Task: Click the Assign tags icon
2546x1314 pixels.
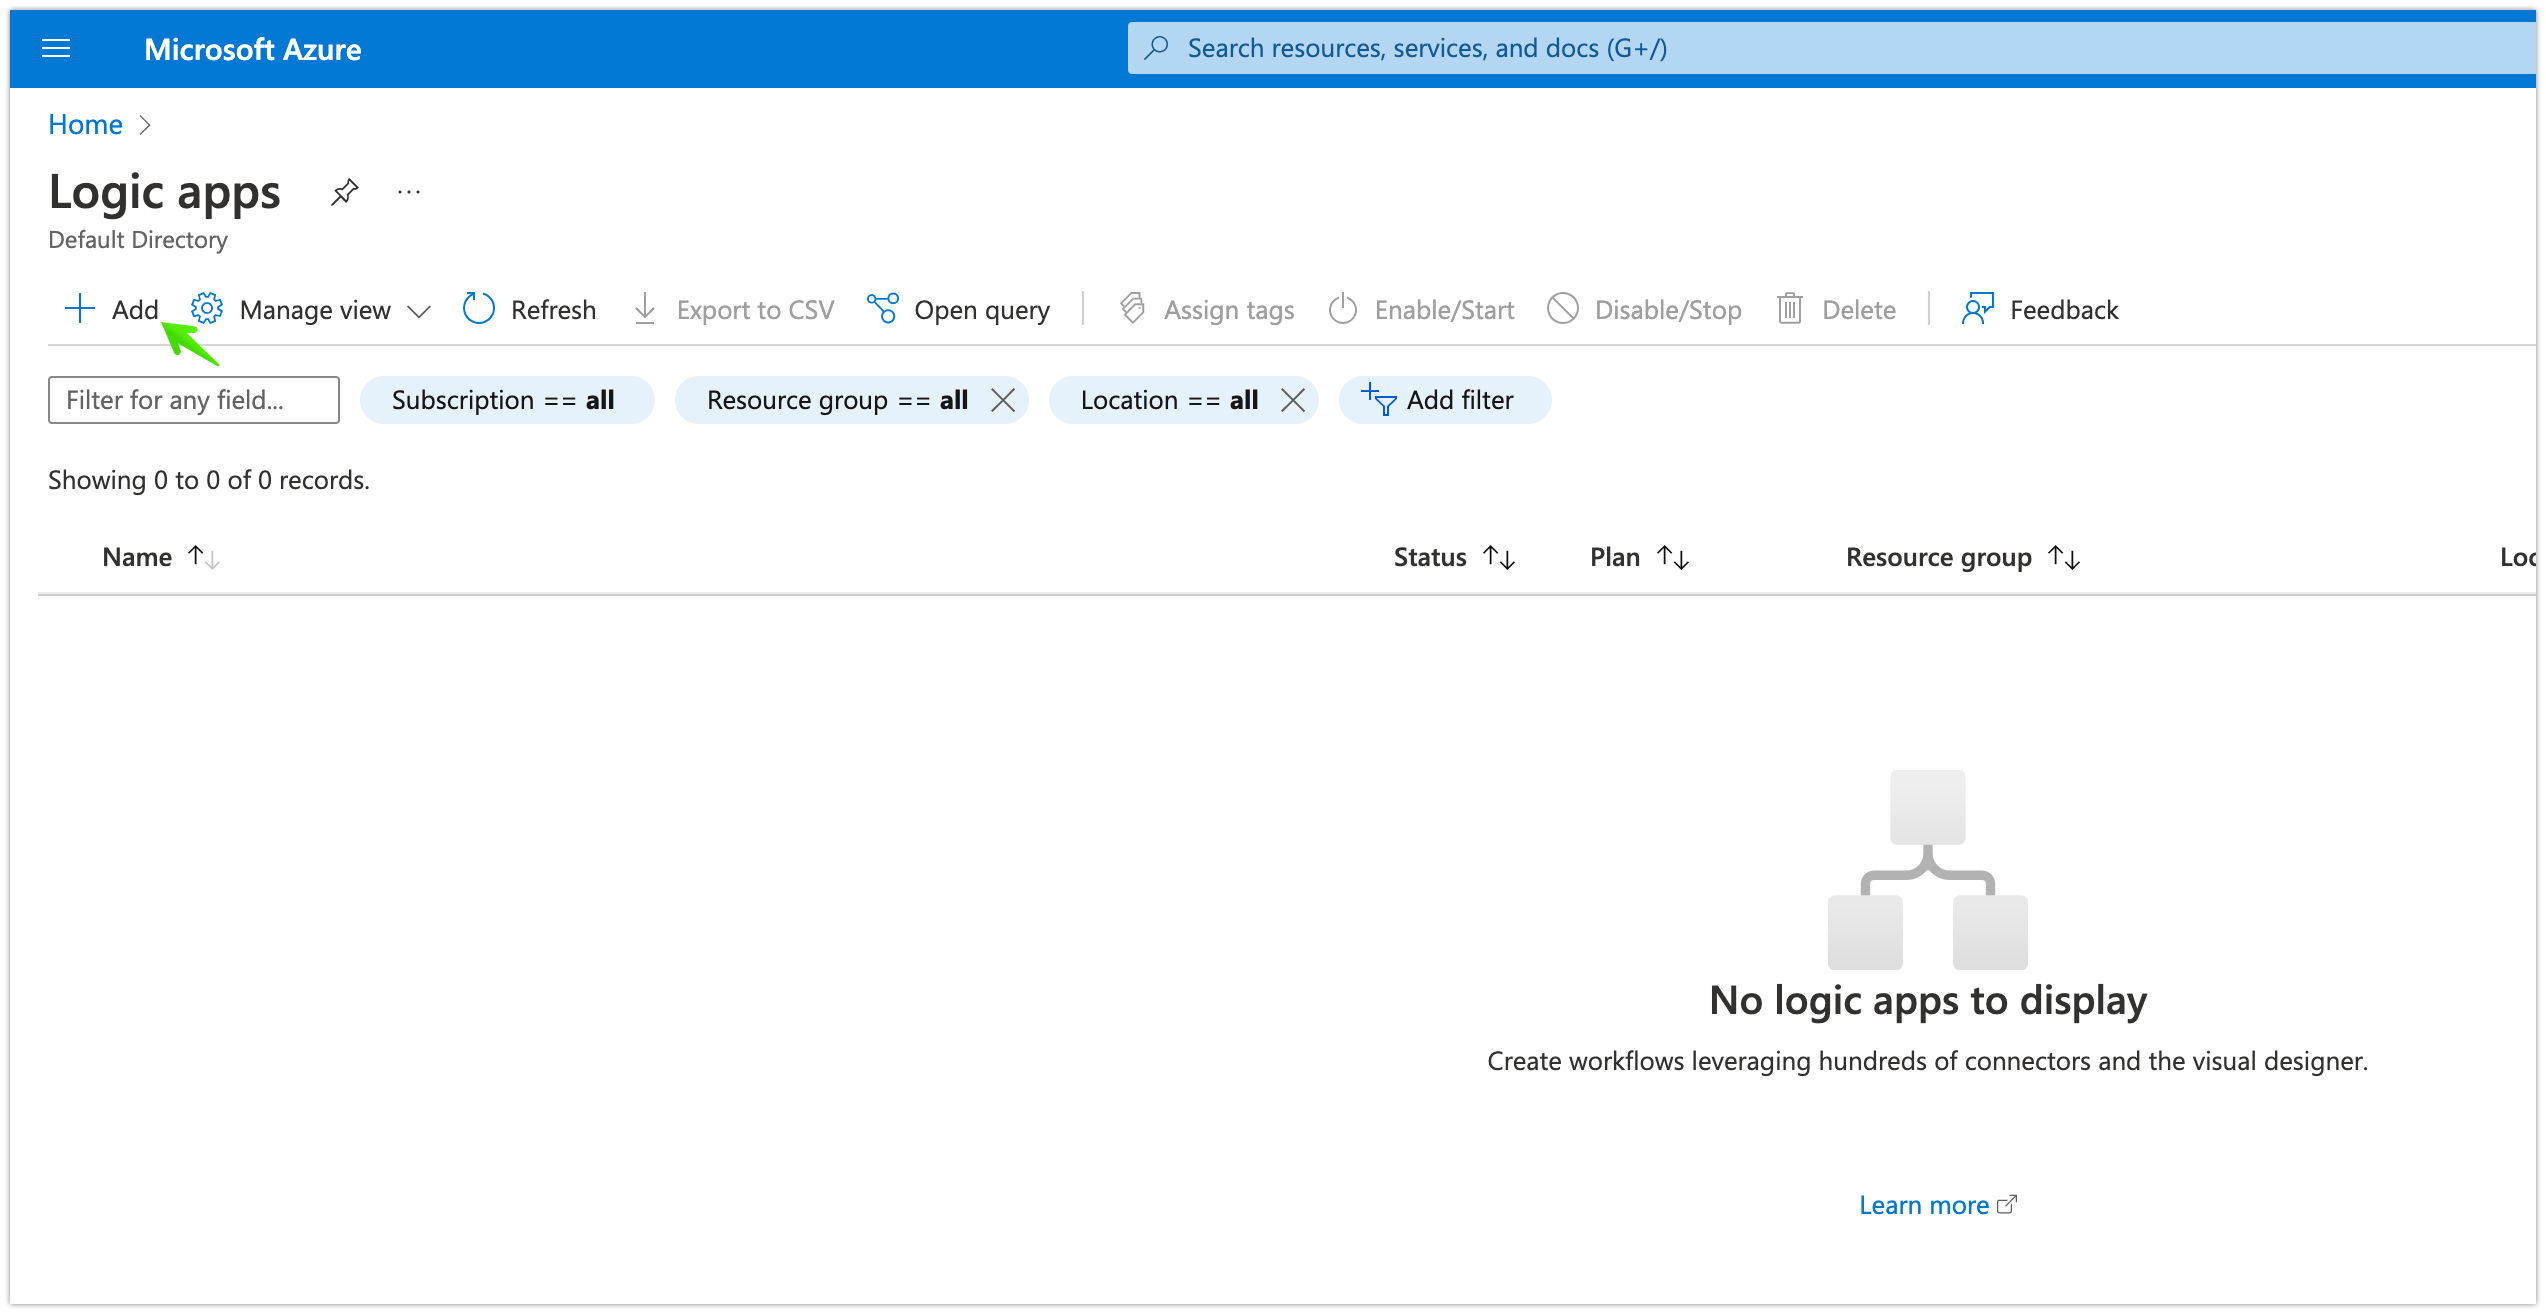Action: [1132, 309]
